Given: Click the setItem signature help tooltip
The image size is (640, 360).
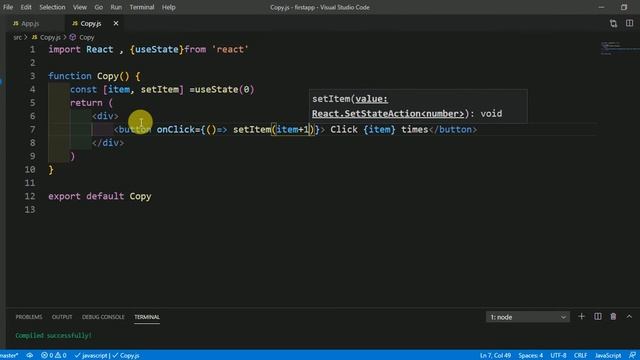Looking at the screenshot, I should [x=418, y=106].
